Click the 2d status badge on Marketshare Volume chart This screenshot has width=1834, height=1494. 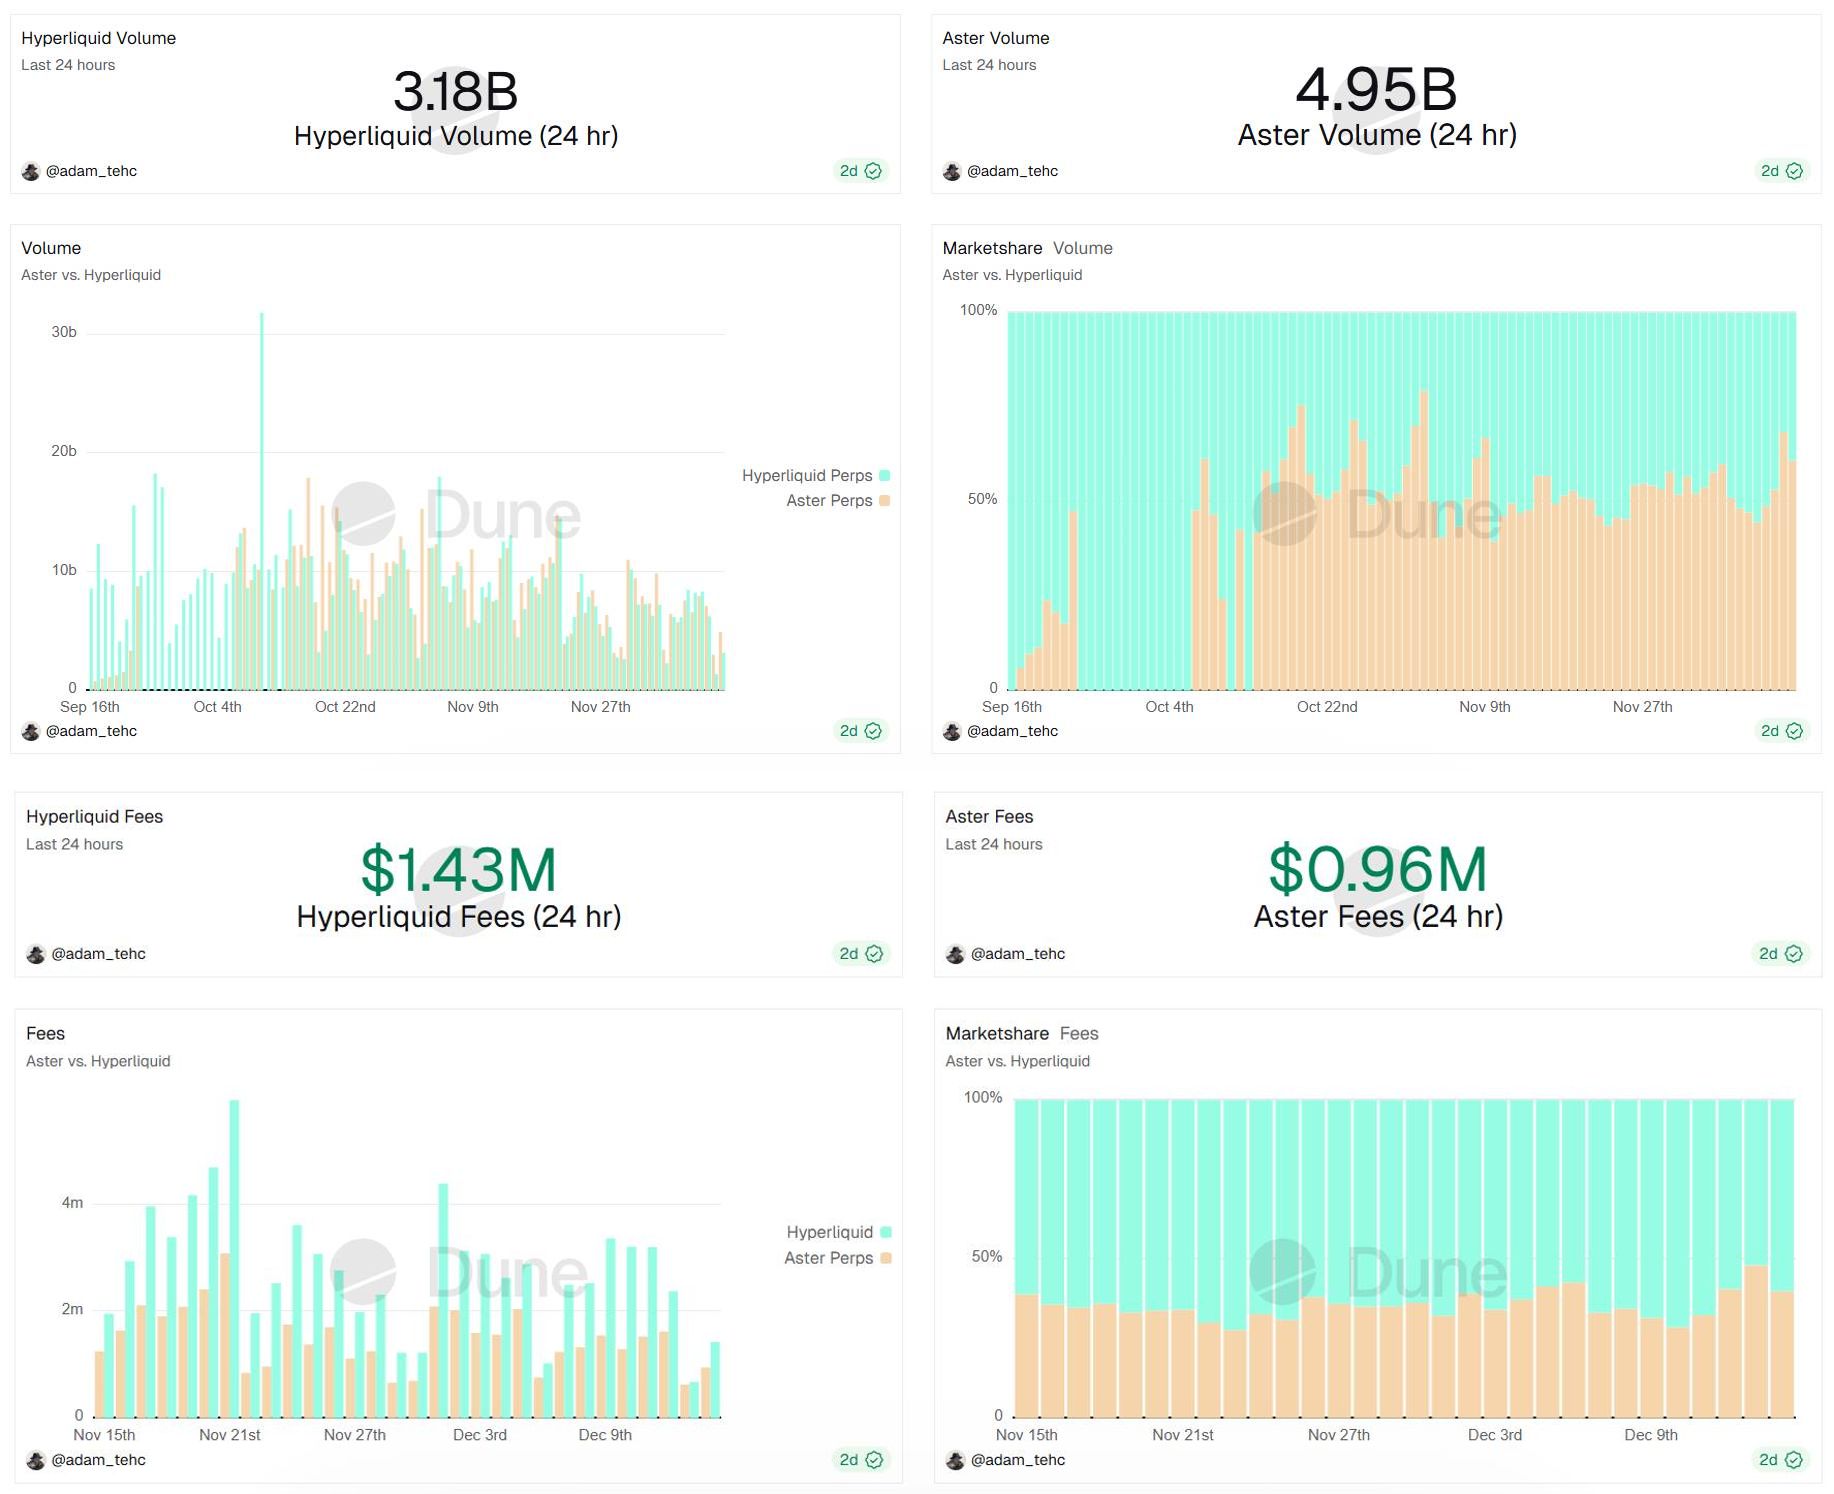point(1781,731)
